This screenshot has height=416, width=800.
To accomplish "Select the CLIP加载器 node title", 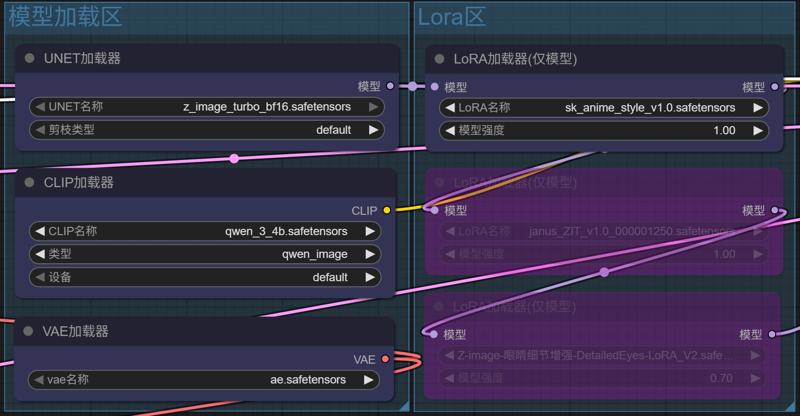I will [x=79, y=182].
